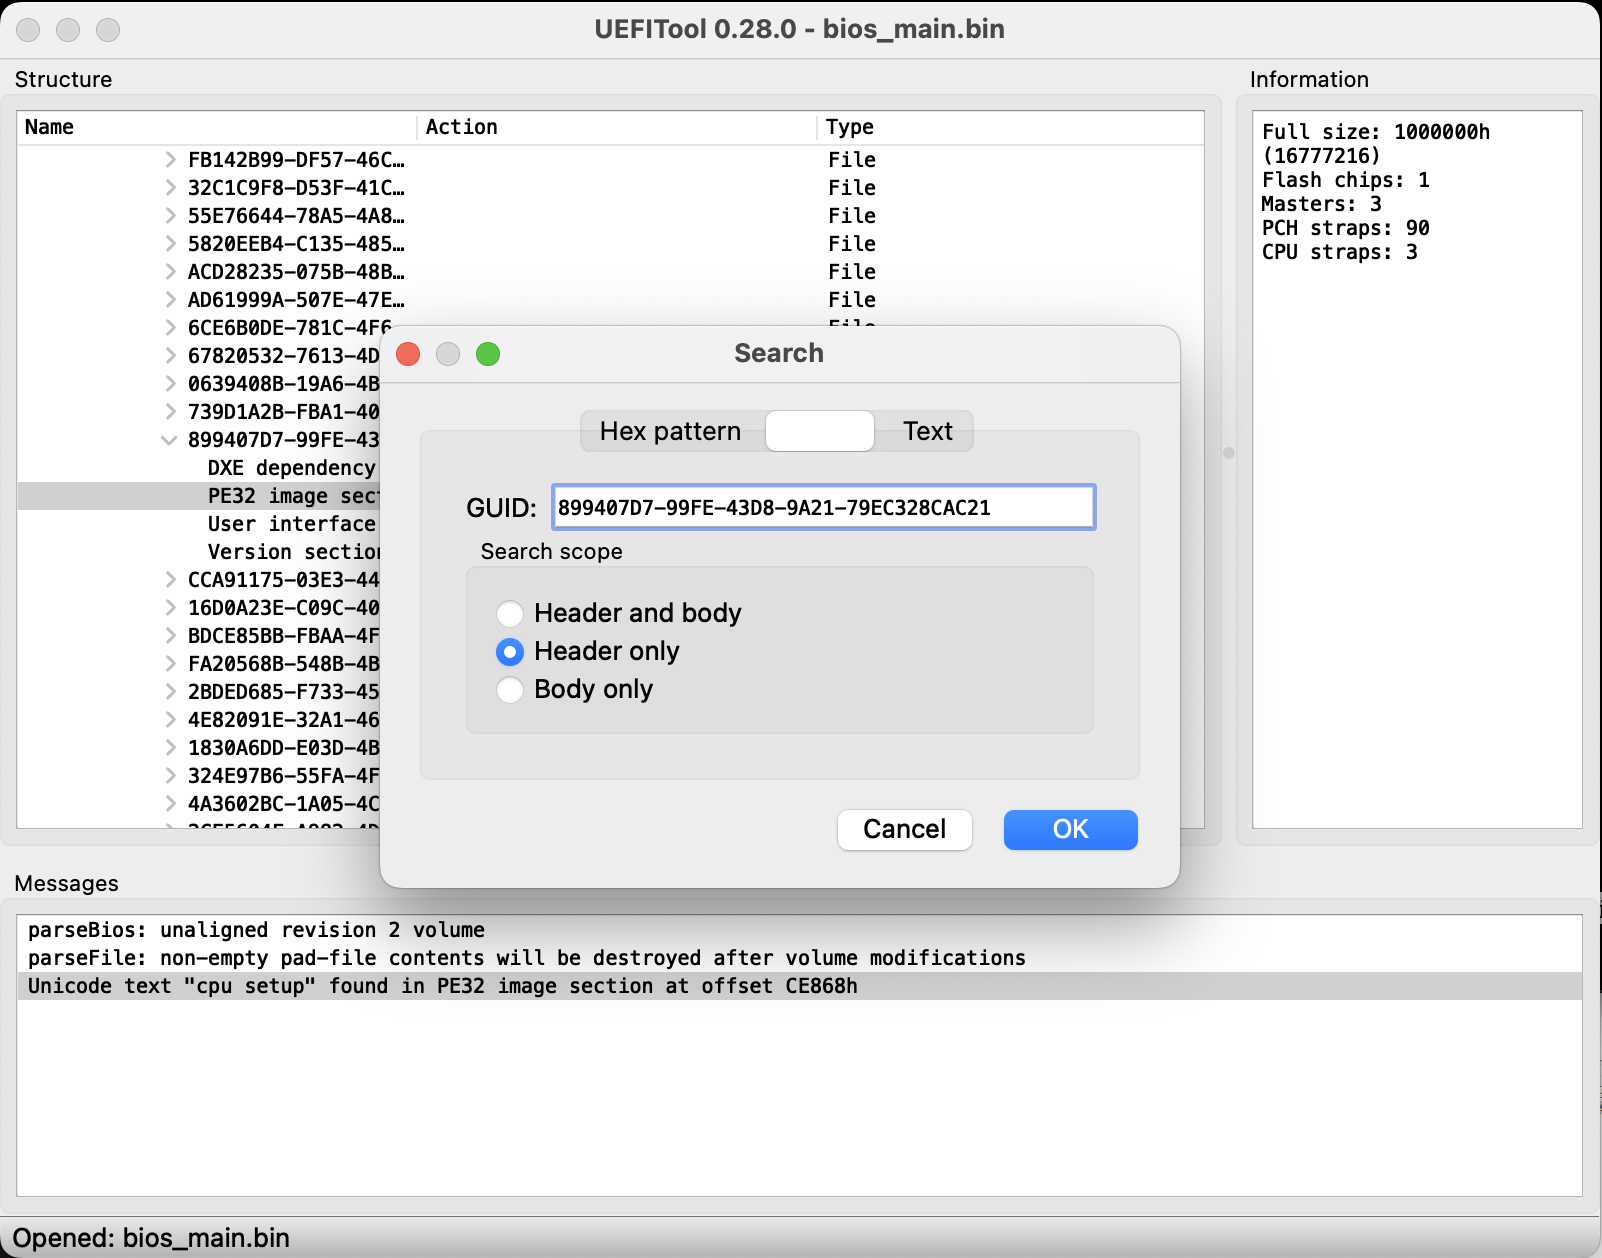Select the DXE dependency section row

(x=292, y=468)
